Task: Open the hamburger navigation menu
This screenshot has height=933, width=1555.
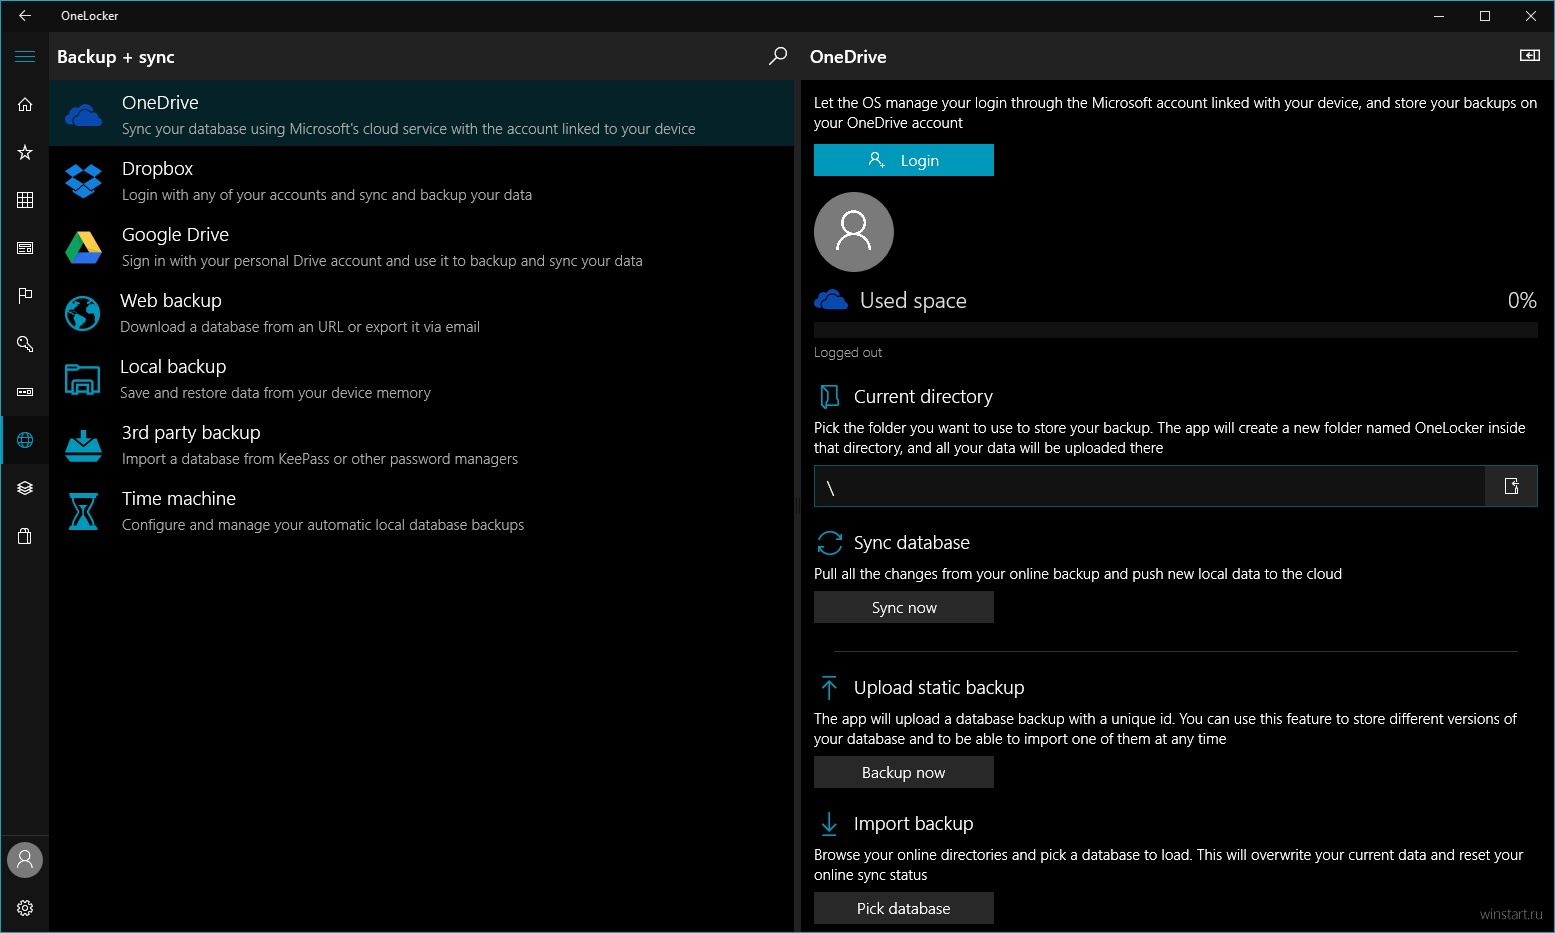Action: [25, 57]
